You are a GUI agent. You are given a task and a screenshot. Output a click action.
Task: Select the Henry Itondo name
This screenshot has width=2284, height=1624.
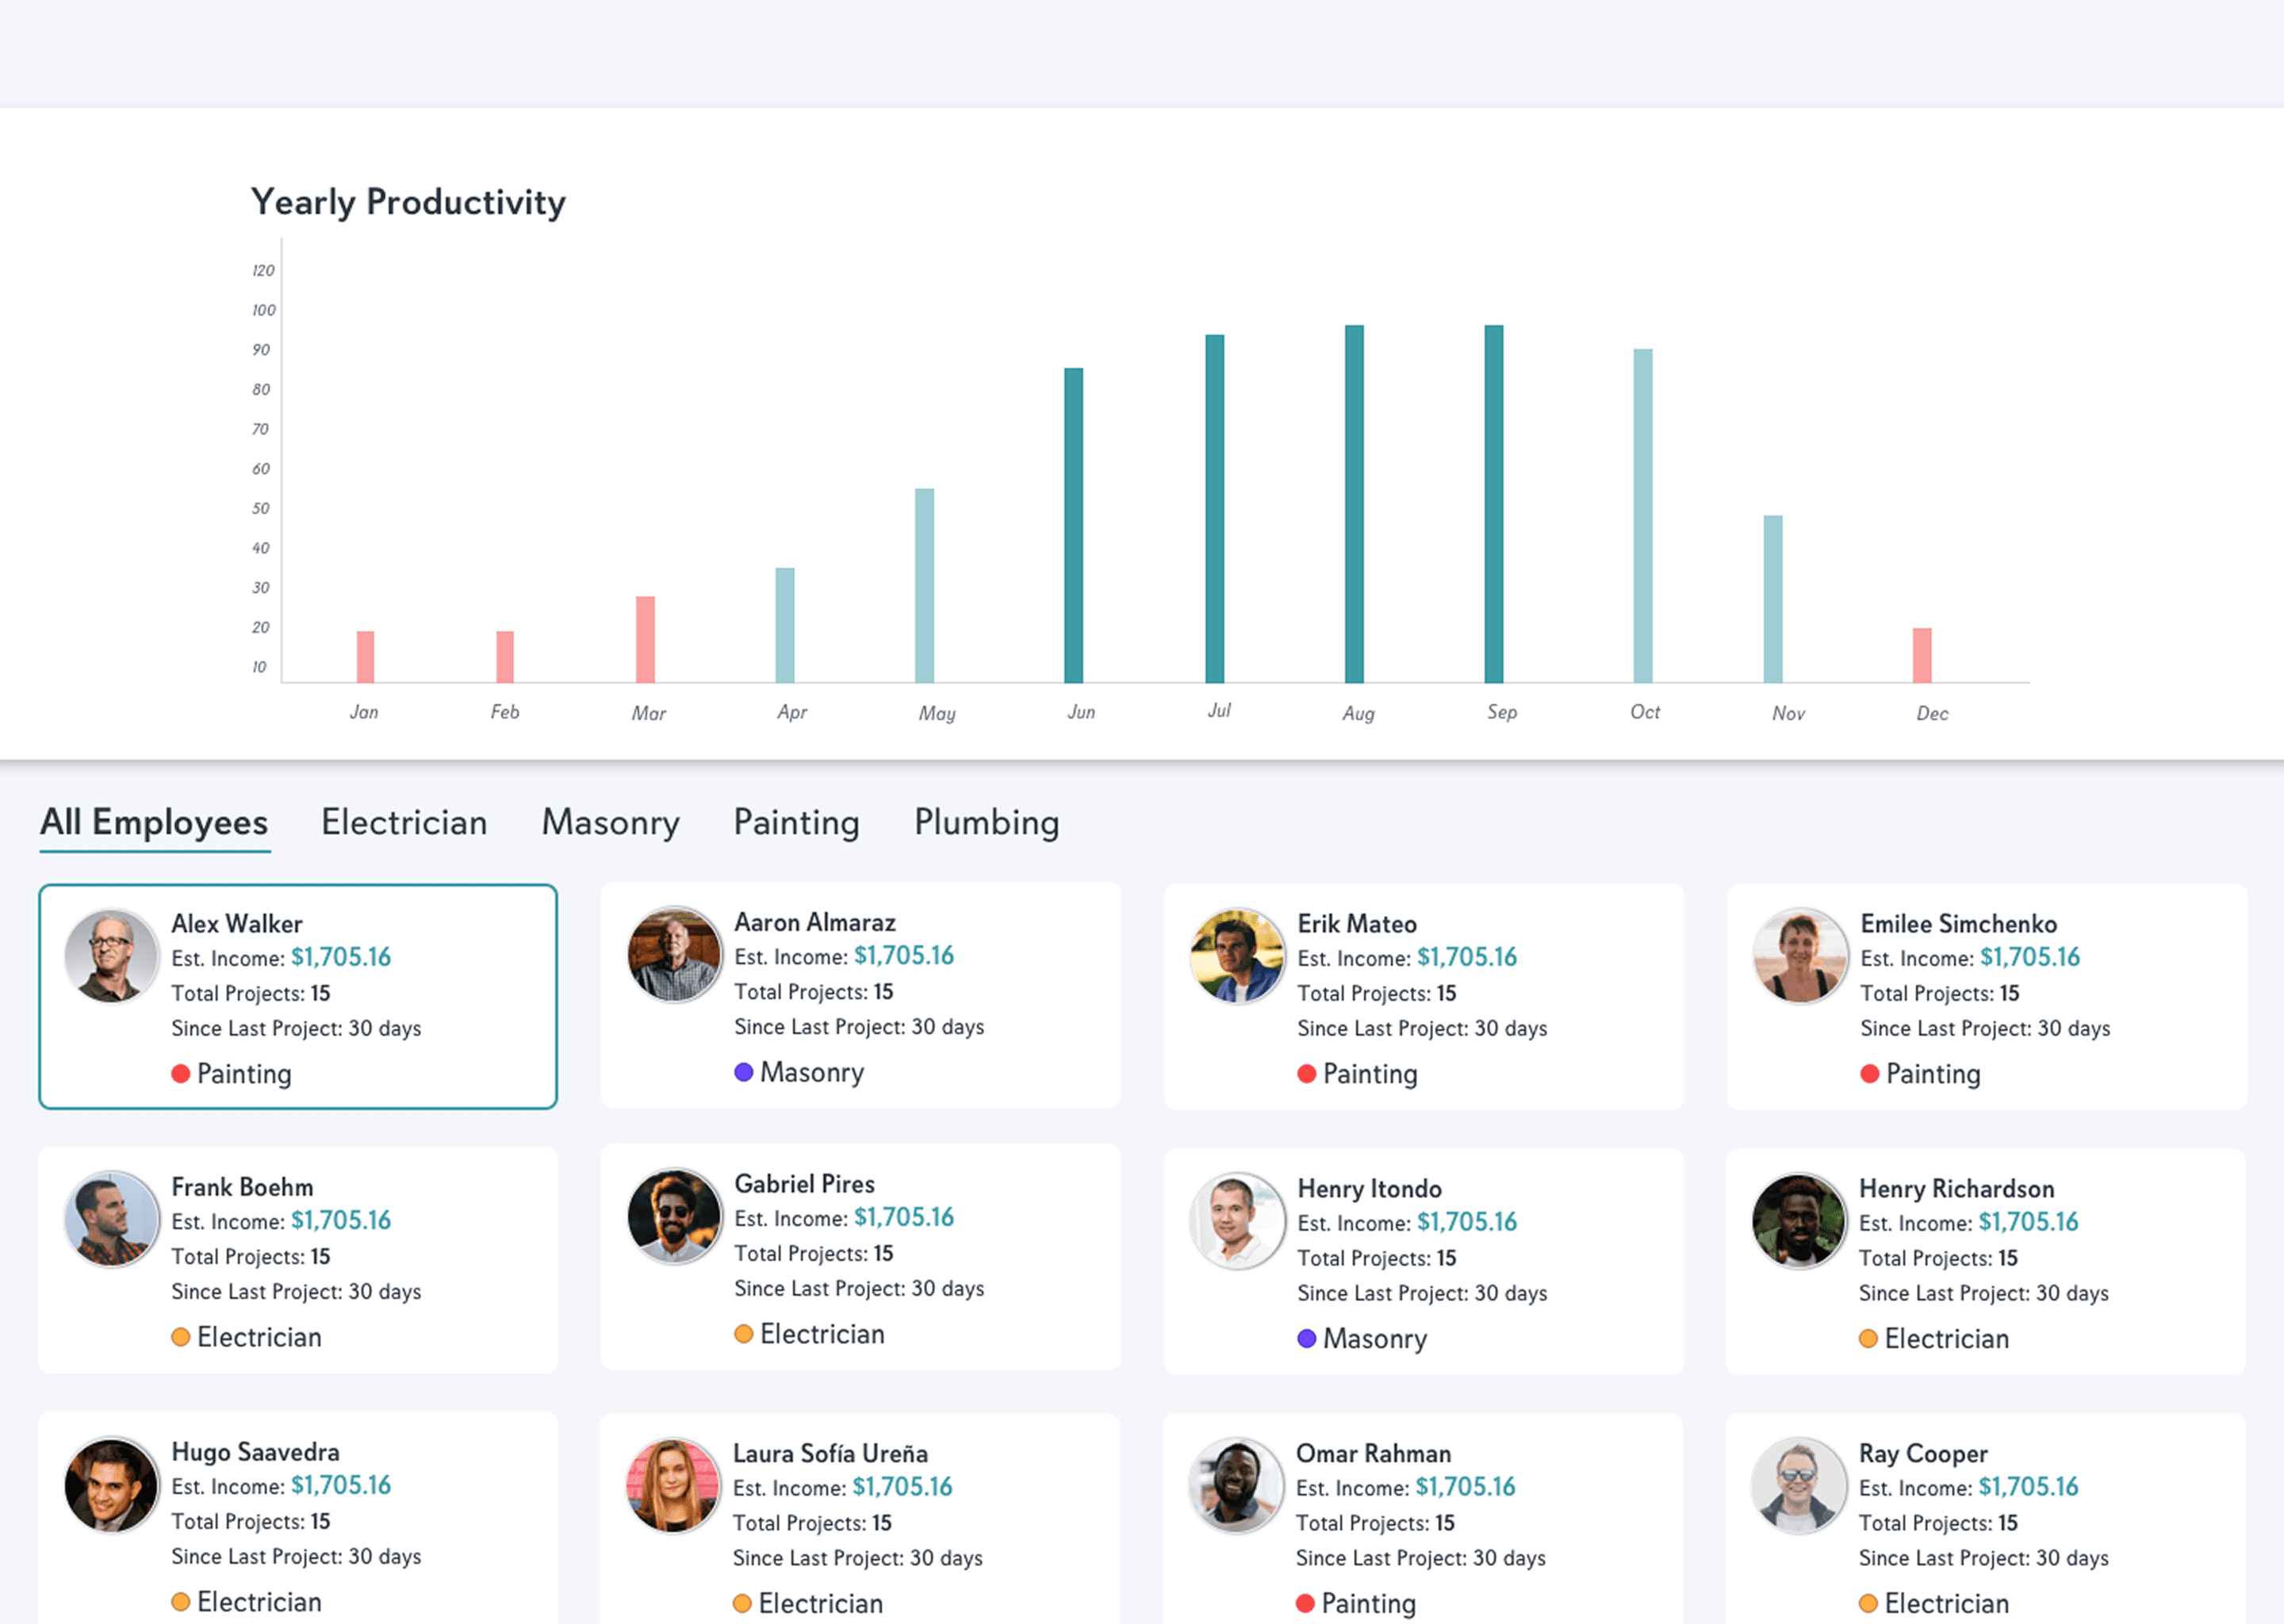pyautogui.click(x=1369, y=1188)
